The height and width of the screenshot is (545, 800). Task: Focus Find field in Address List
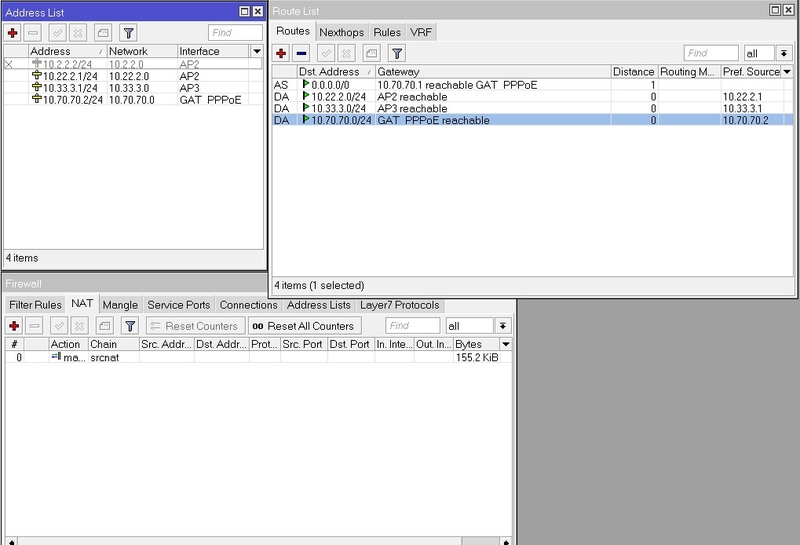[x=235, y=33]
